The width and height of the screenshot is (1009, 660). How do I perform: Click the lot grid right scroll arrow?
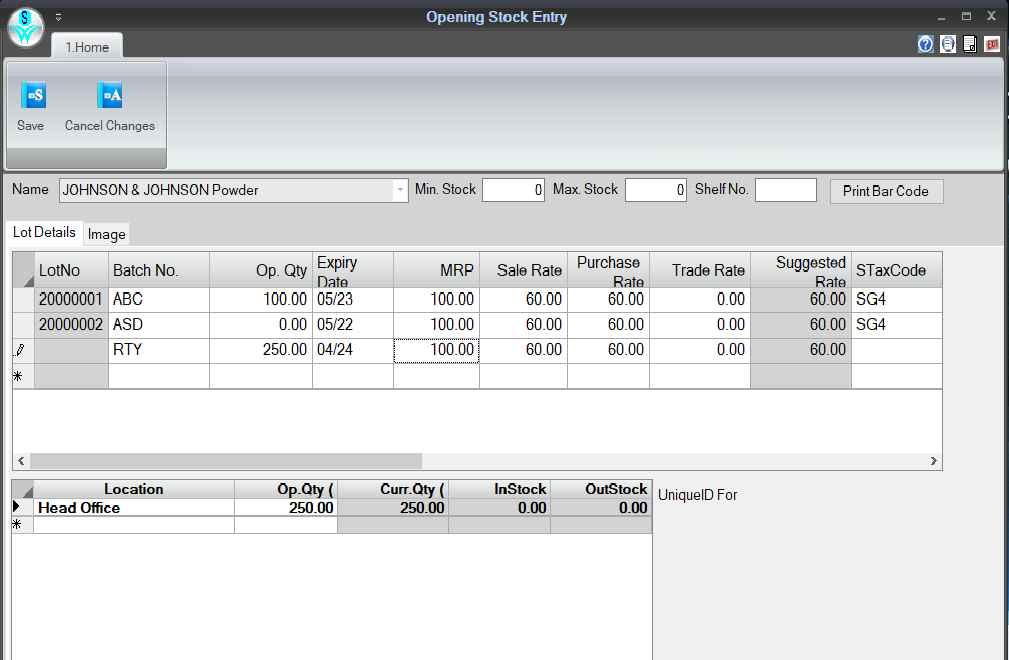point(934,461)
